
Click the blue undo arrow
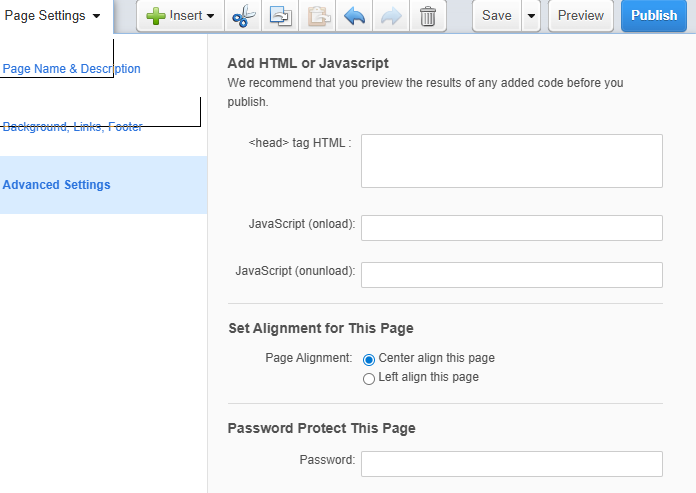click(x=354, y=16)
